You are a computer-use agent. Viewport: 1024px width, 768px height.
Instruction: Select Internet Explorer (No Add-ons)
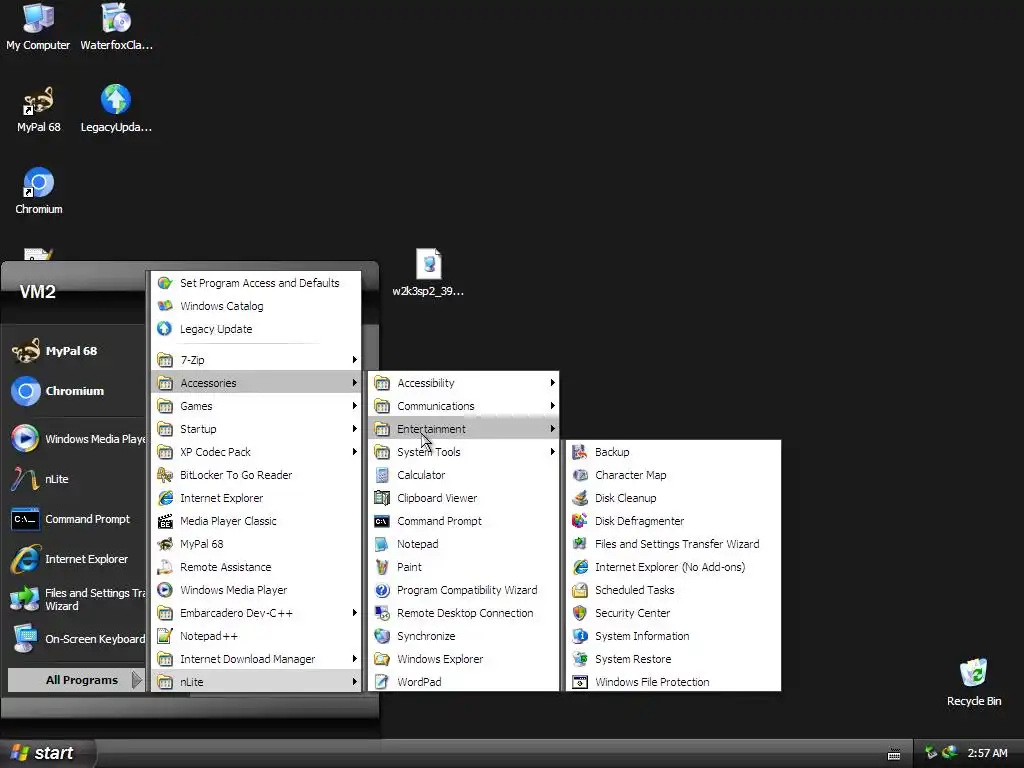tap(673, 567)
